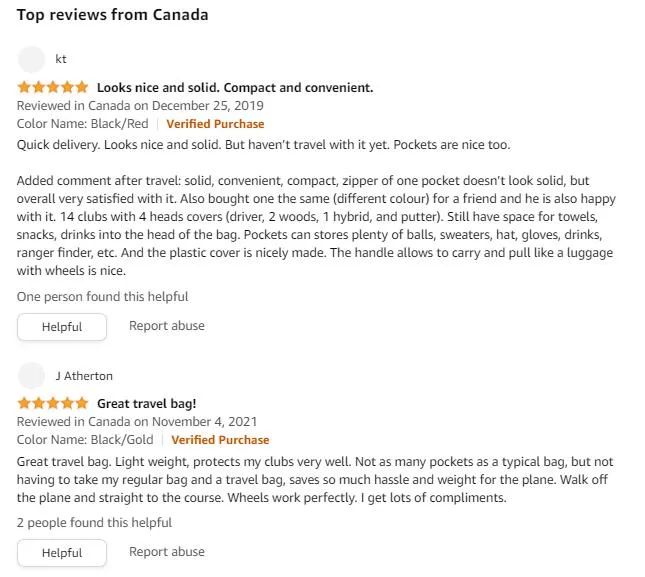The image size is (645, 577).
Task: Click the Top reviews from Canada heading
Action: click(112, 15)
